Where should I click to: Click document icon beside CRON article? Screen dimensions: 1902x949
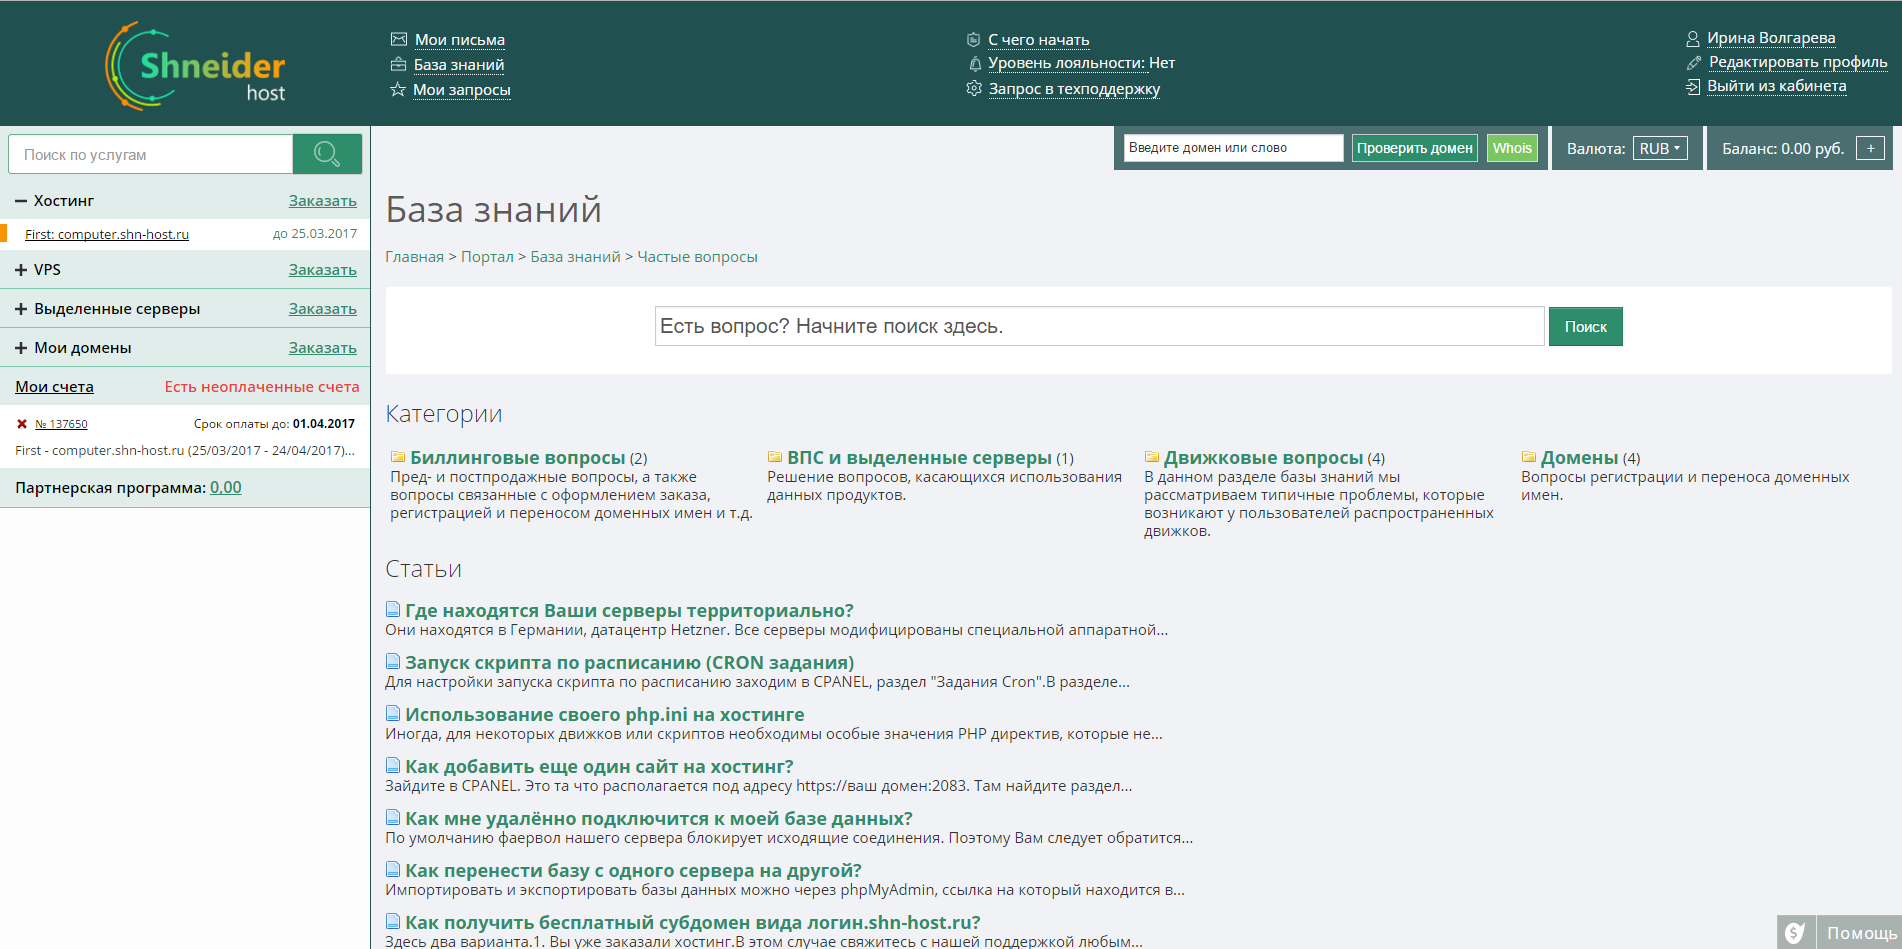[x=392, y=661]
